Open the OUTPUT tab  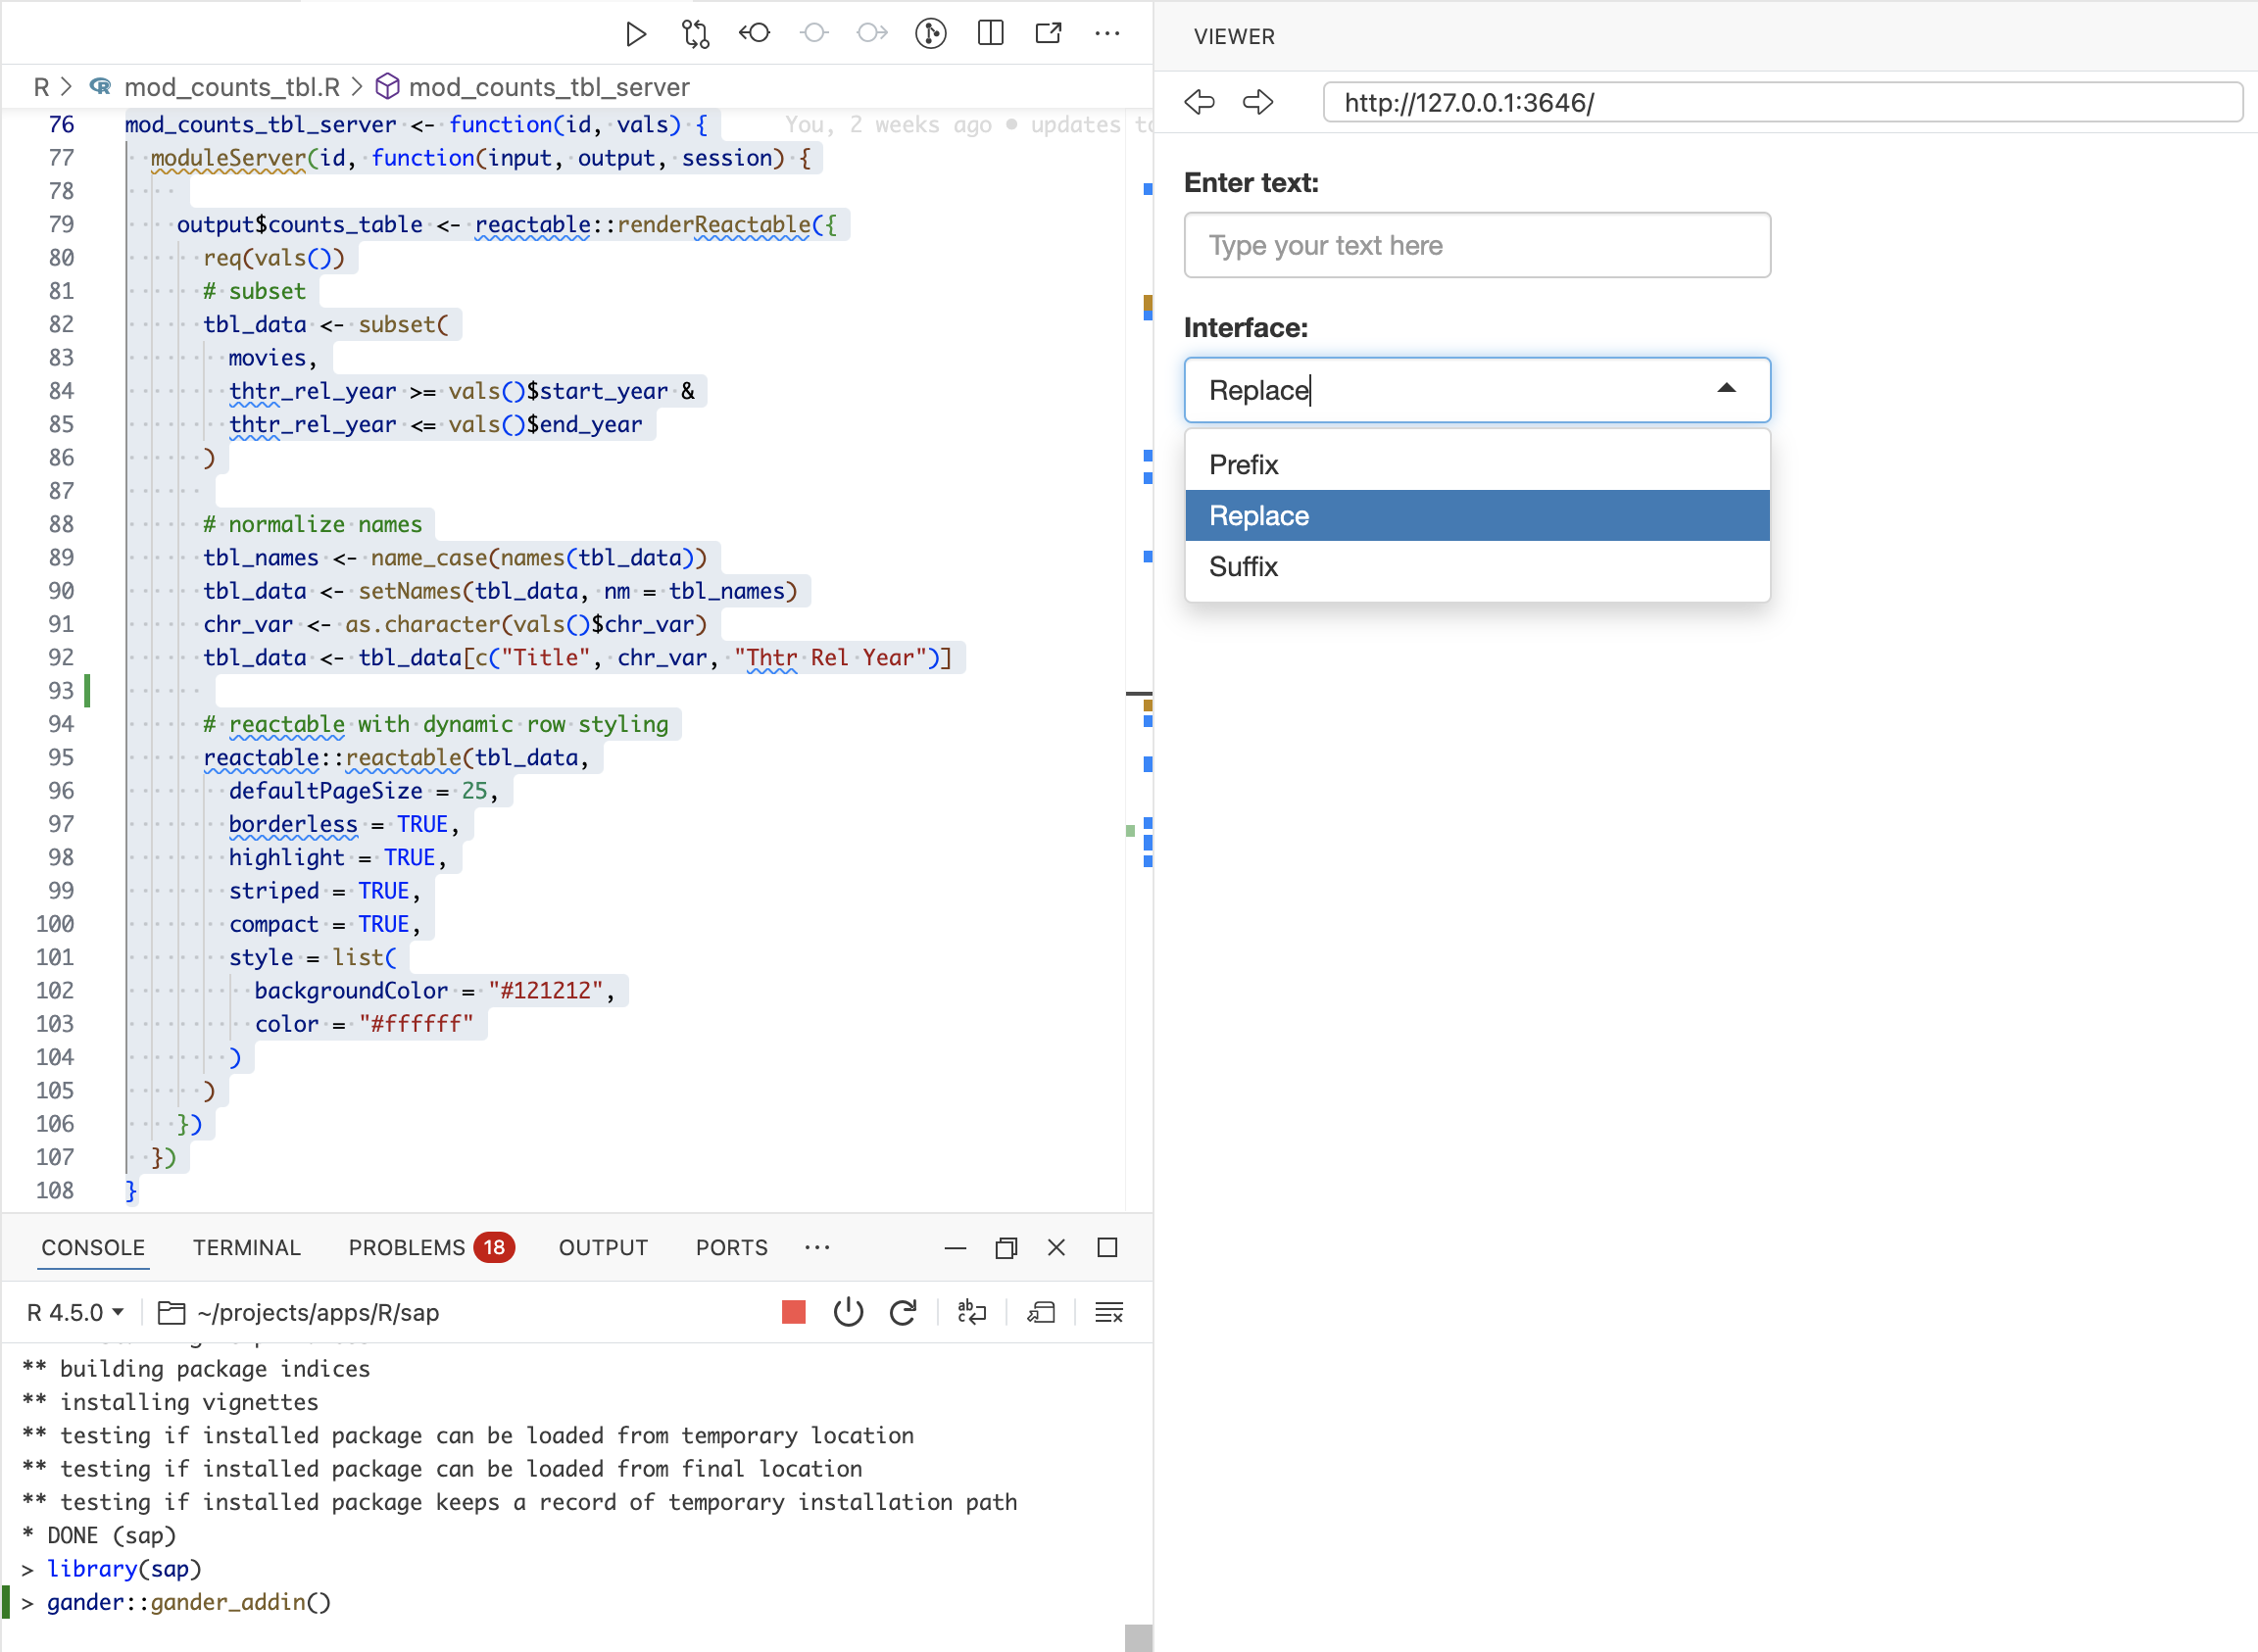click(603, 1247)
